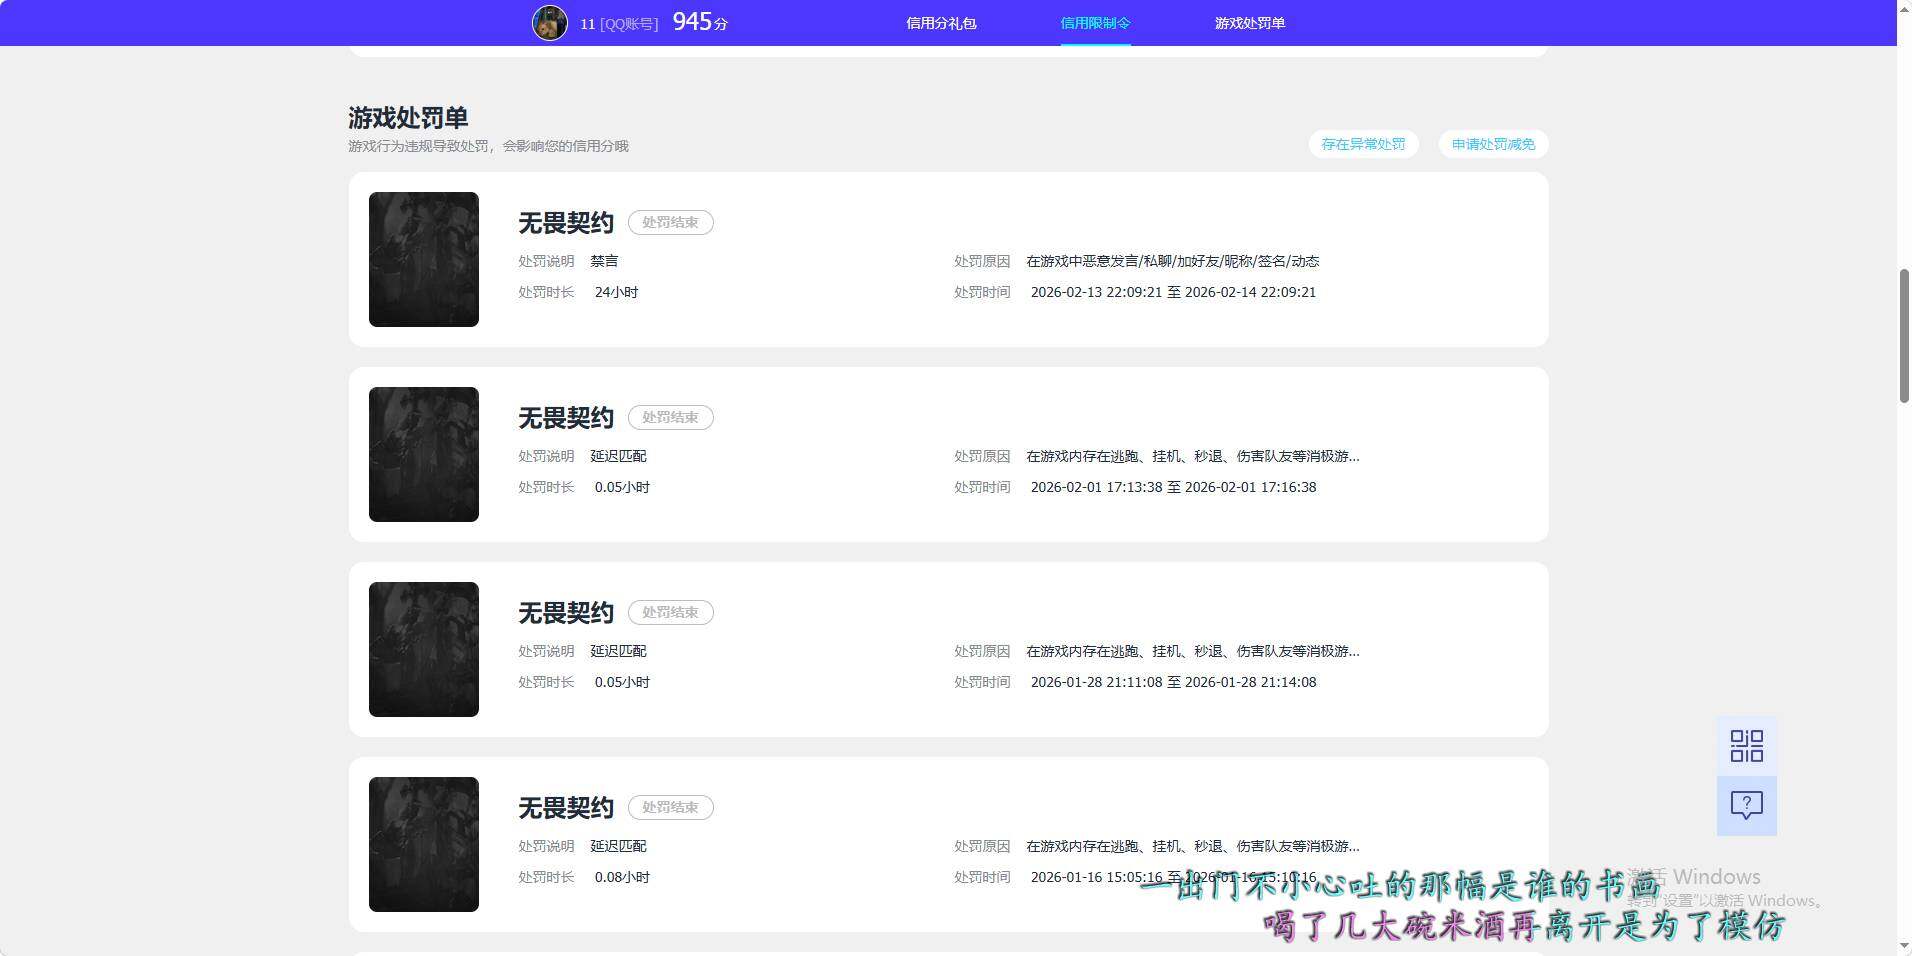Click time 2026-02-01 17:13:38 至 2026-02-01 17:16:38
Image resolution: width=1912 pixels, height=956 pixels.
coord(1173,487)
